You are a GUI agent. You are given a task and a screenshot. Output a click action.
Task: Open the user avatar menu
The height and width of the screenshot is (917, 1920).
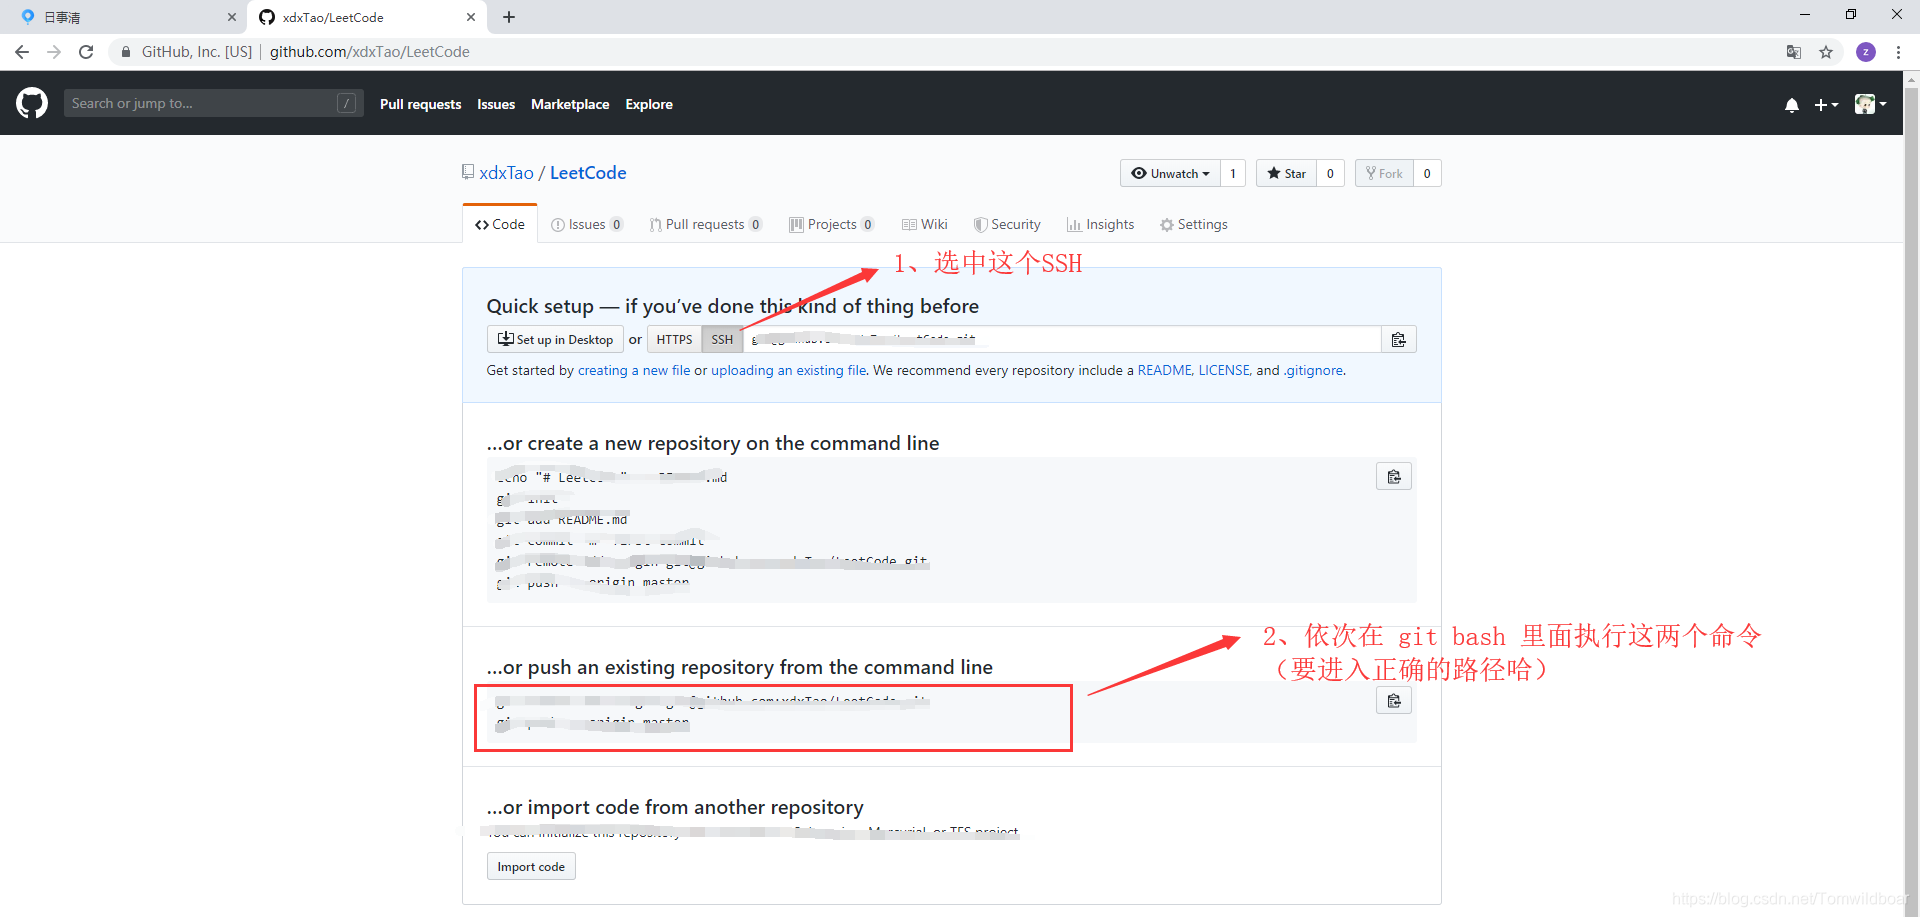pos(1870,104)
